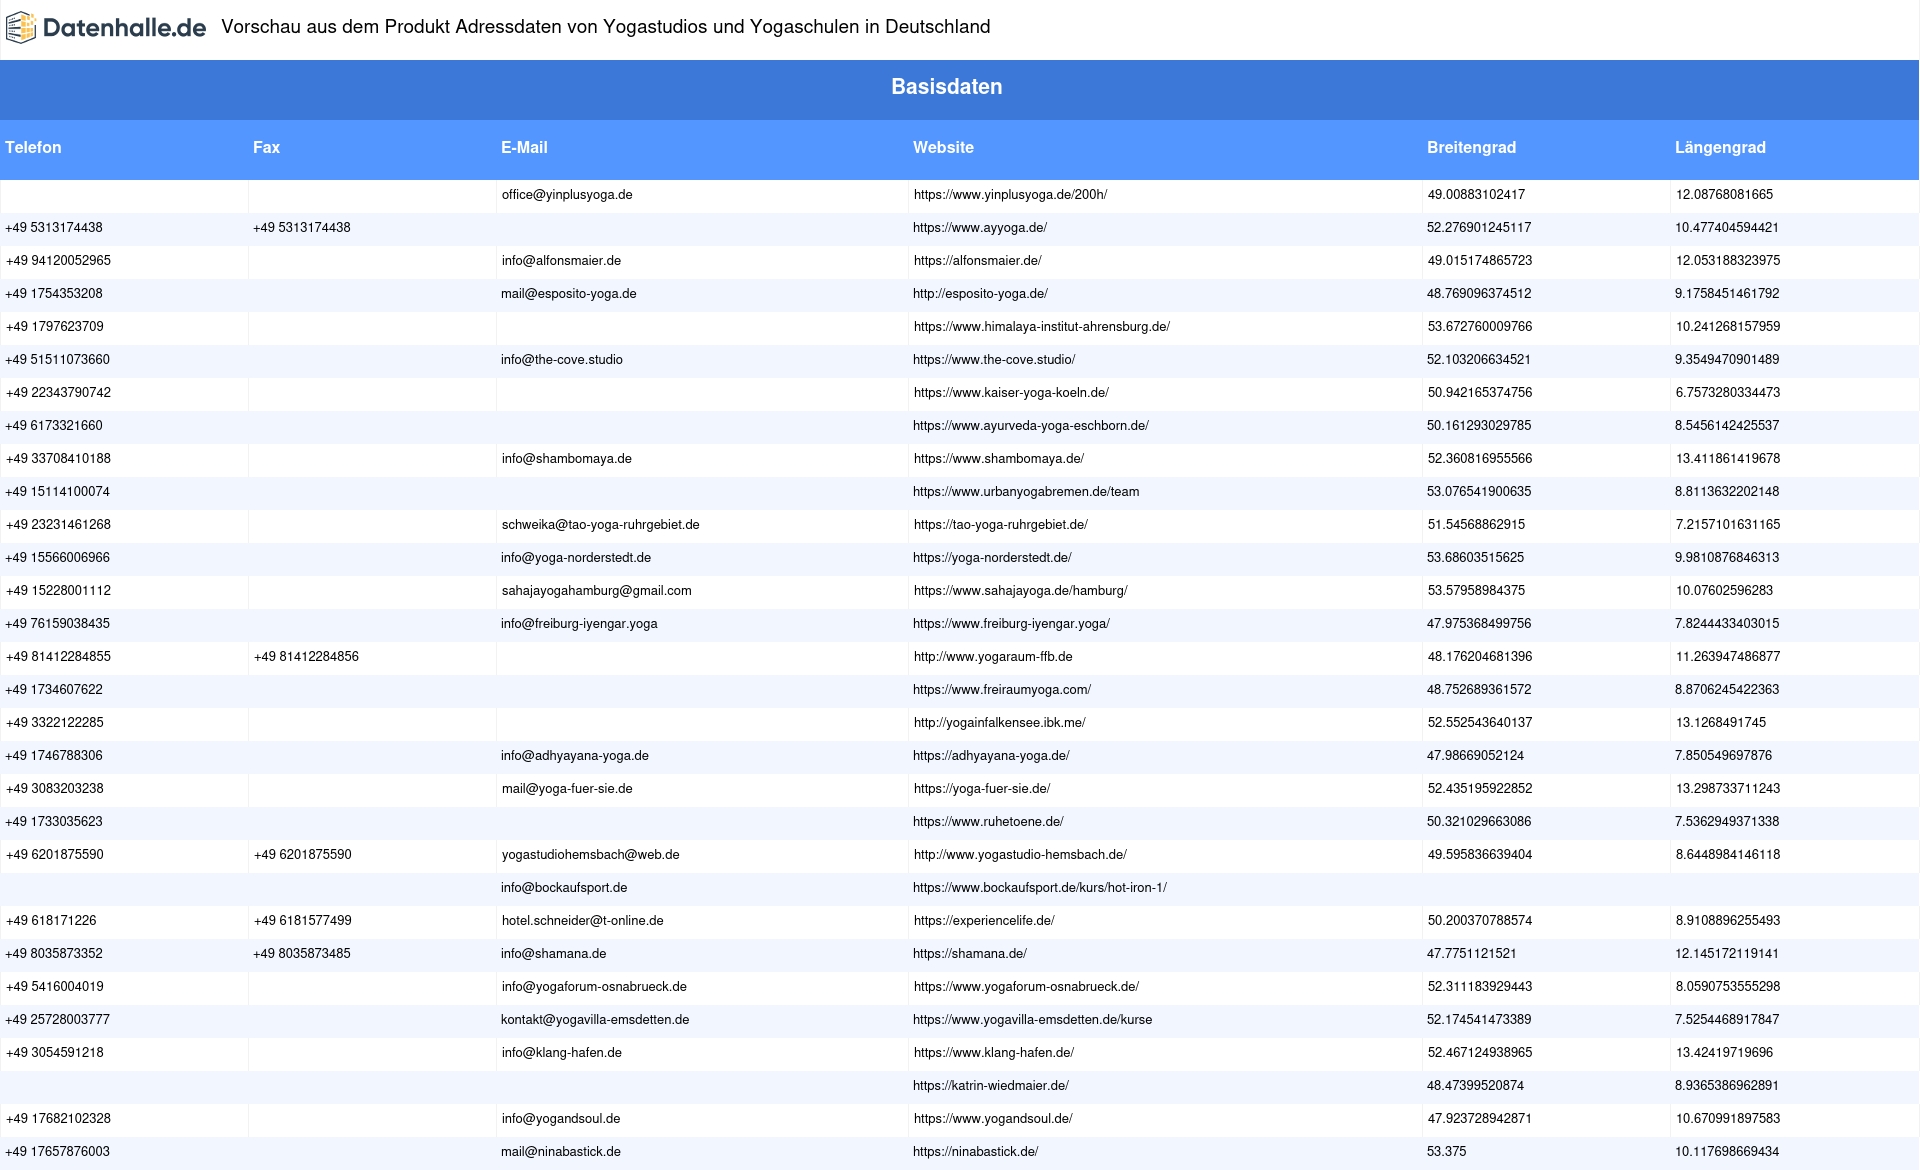Click the Telefon column header
Viewport: 1920px width, 1170px height.
(33, 147)
